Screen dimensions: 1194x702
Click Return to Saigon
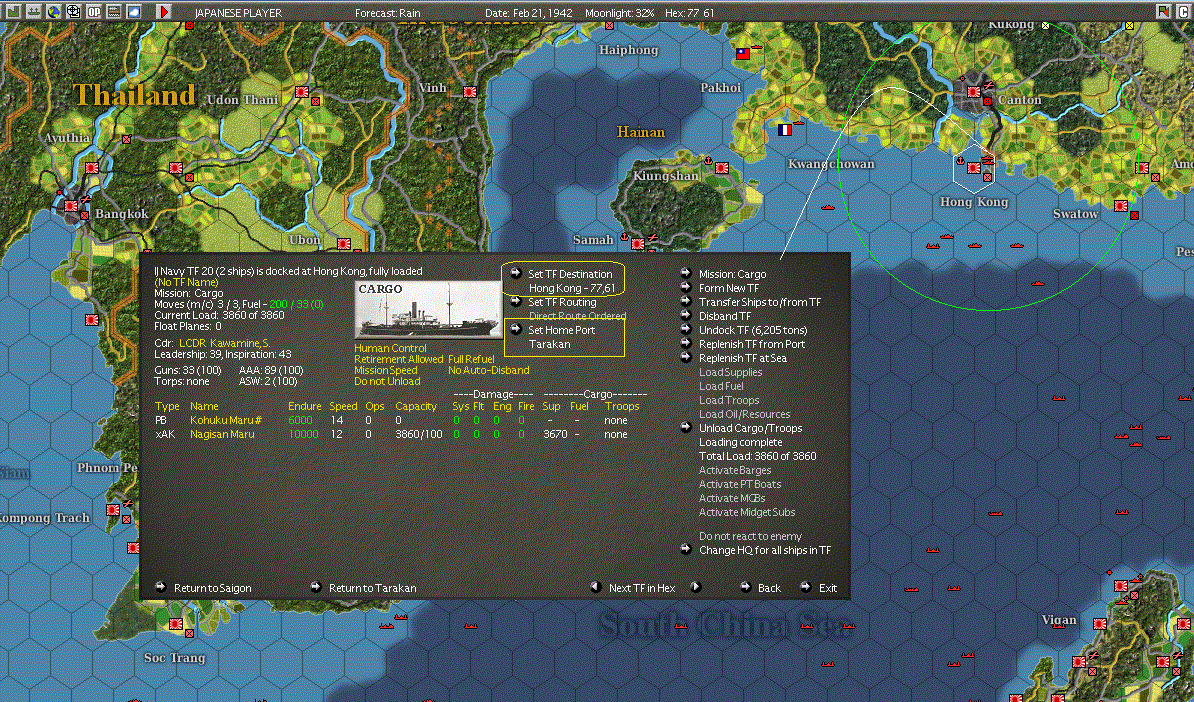click(x=212, y=588)
